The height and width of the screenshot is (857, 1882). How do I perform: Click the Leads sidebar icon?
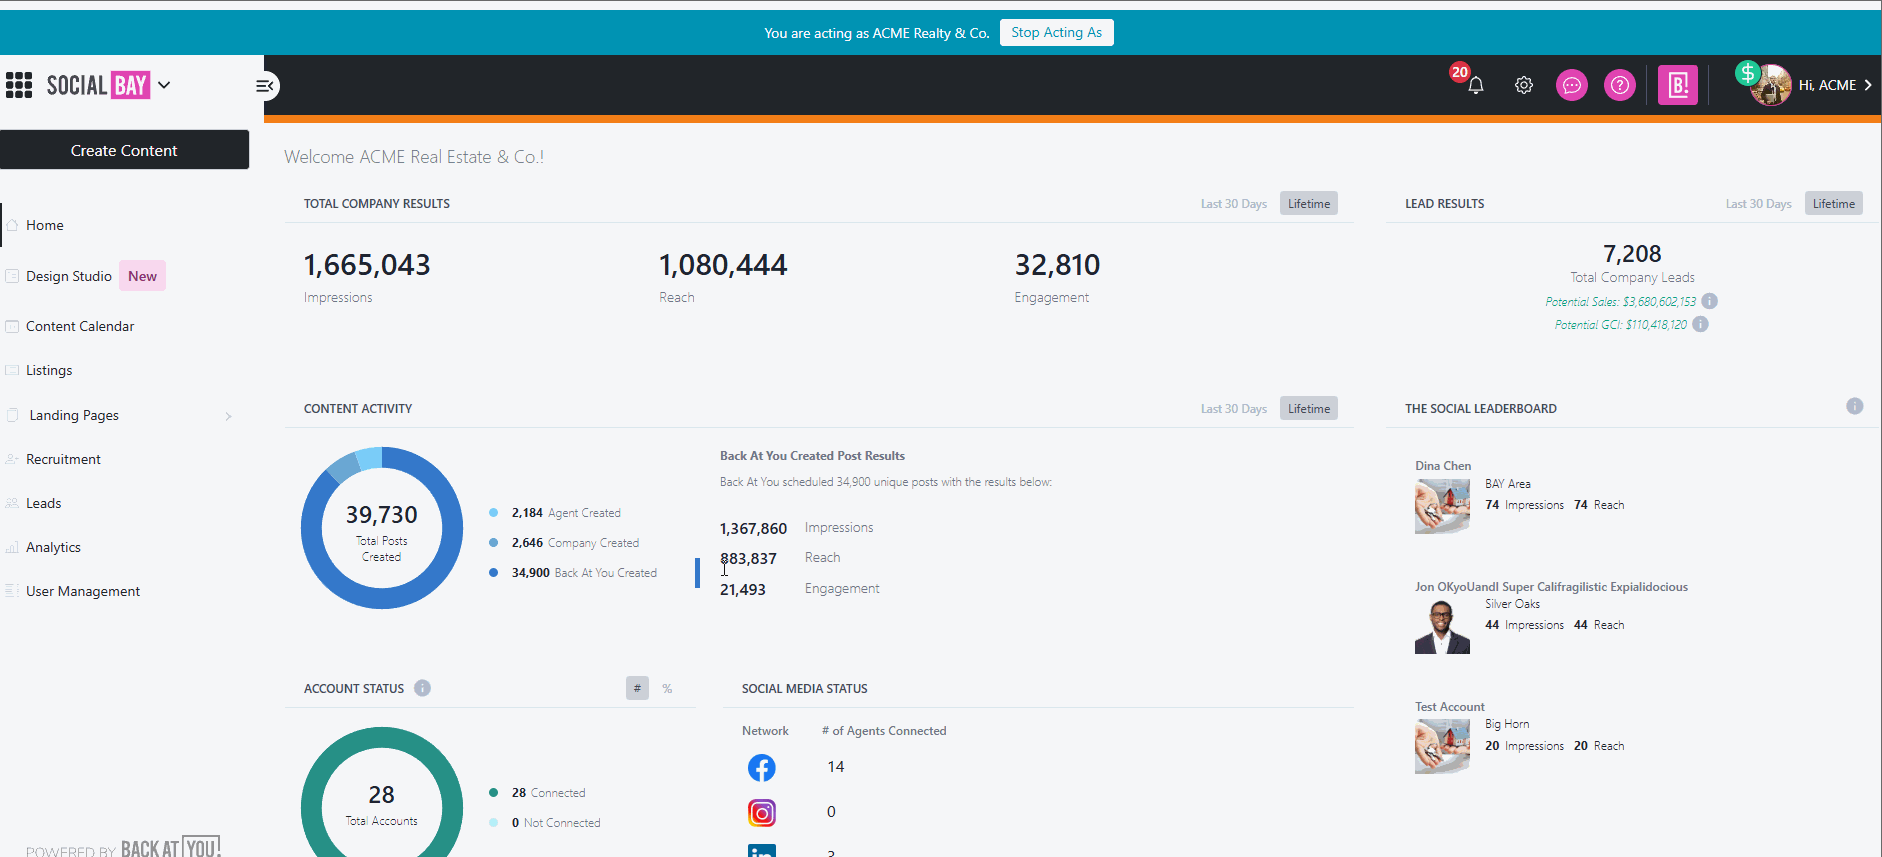(12, 503)
